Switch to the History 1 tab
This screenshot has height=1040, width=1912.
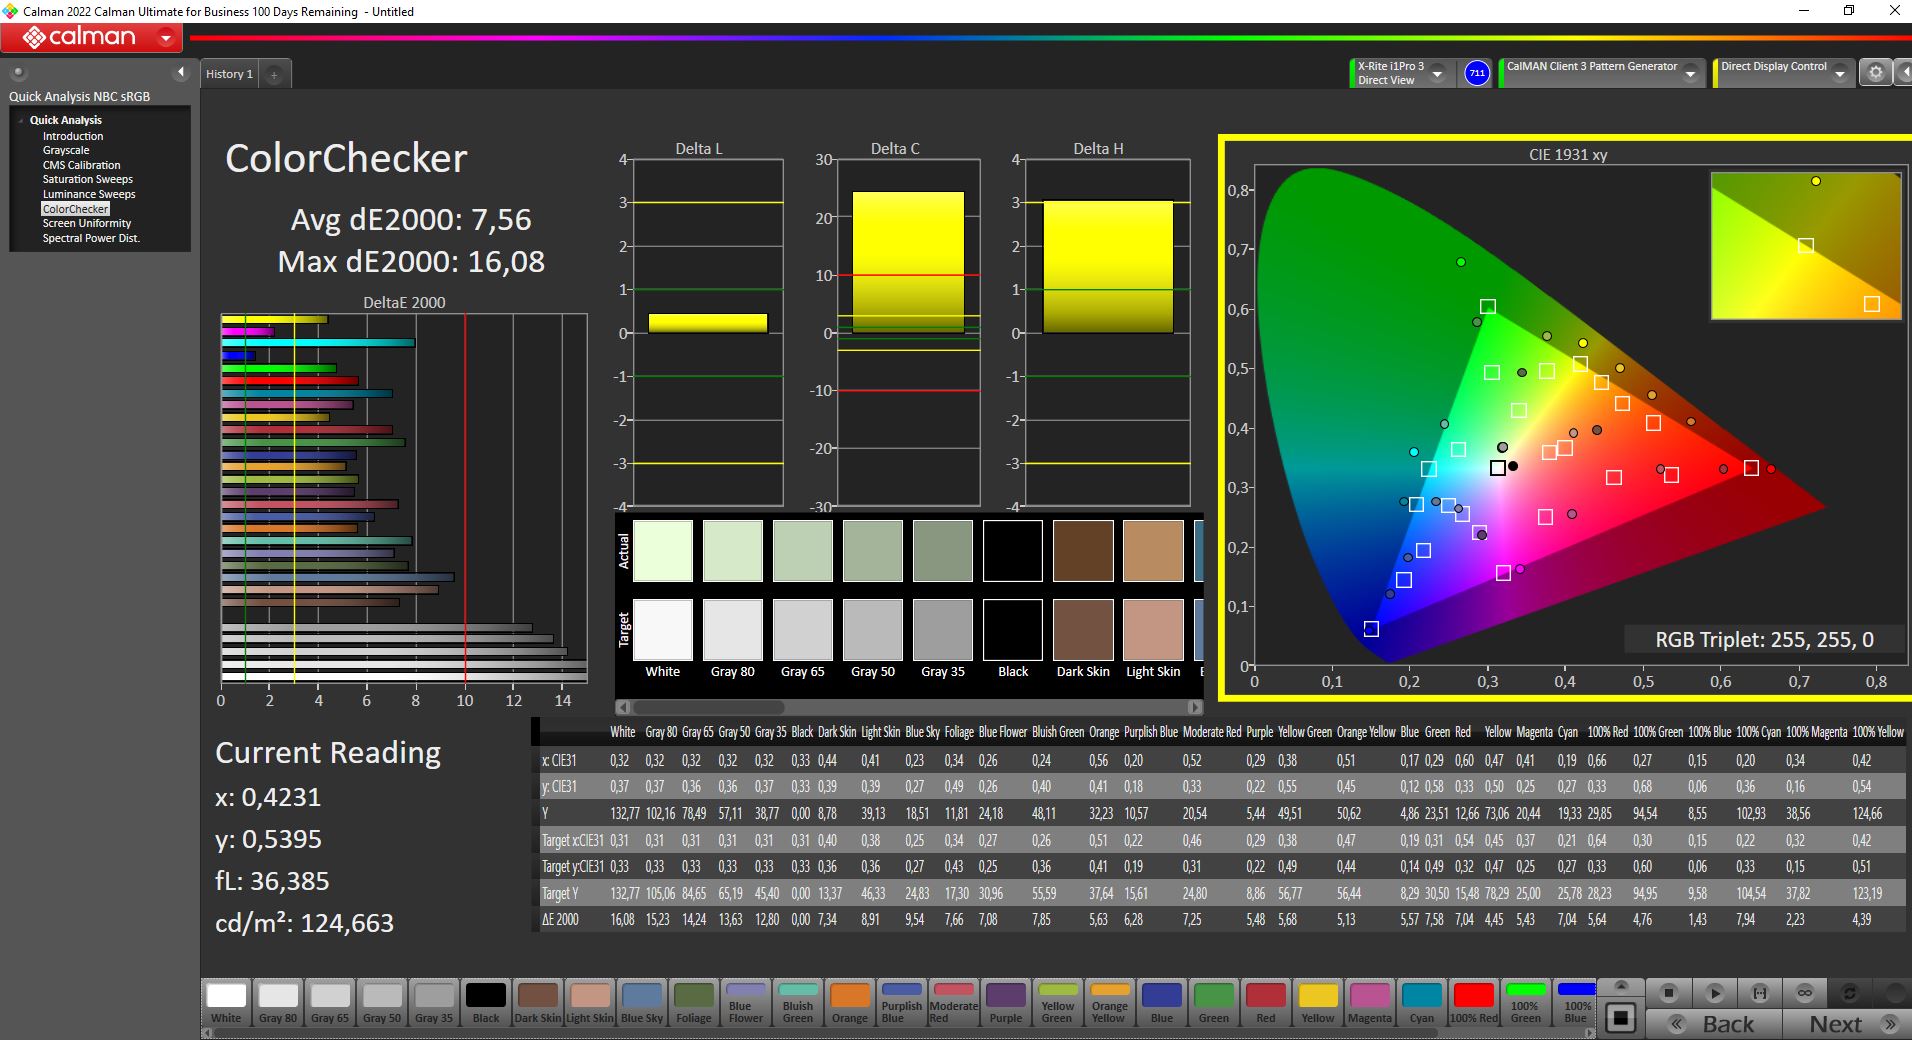click(229, 74)
